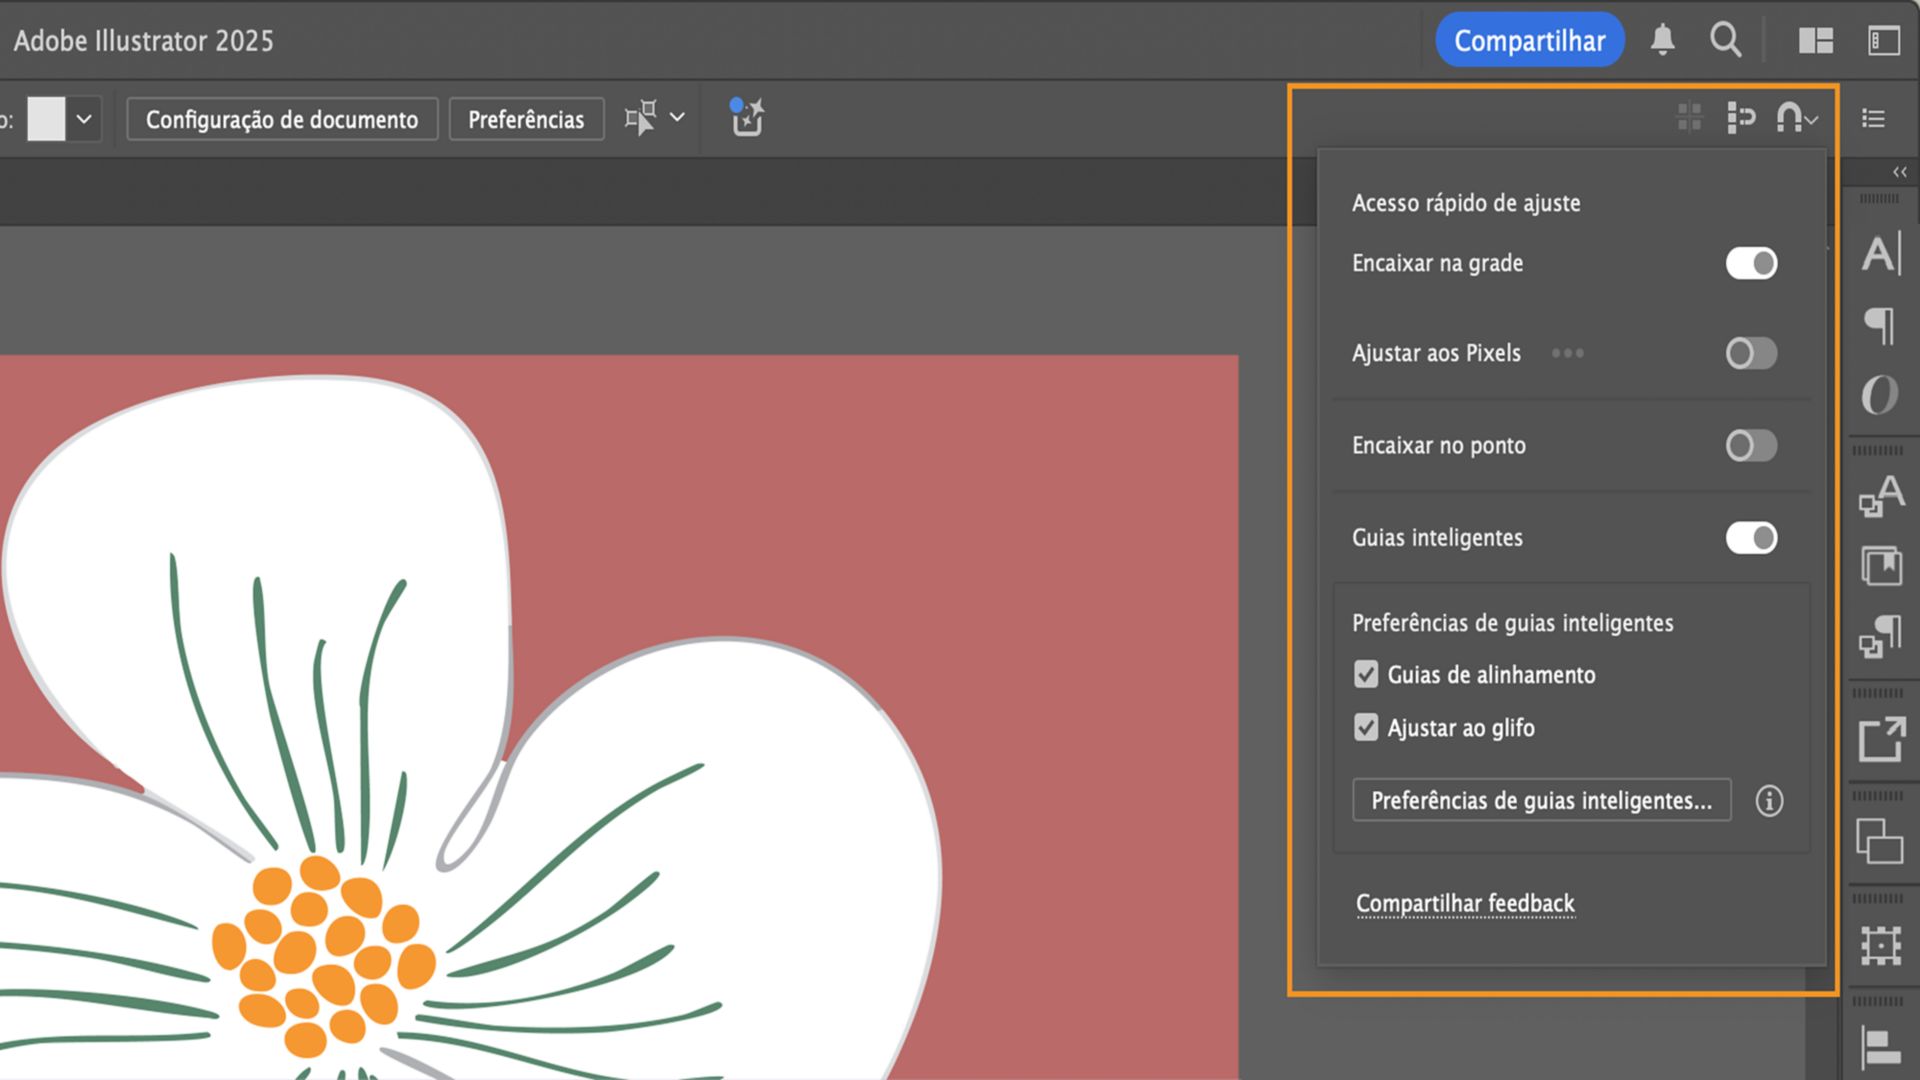
Task: Turn on Encaixar no ponto toggle
Action: [1751, 445]
